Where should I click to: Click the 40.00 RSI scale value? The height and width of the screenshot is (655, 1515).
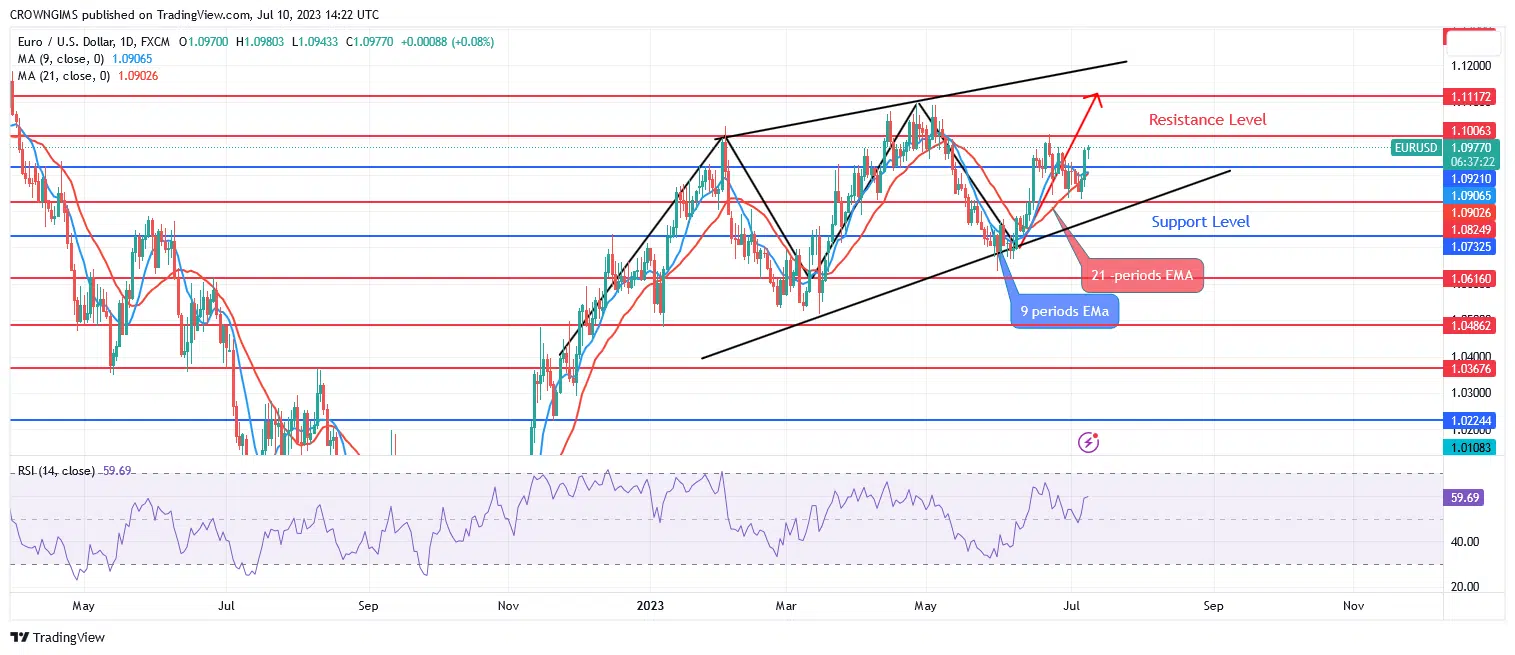pyautogui.click(x=1464, y=542)
